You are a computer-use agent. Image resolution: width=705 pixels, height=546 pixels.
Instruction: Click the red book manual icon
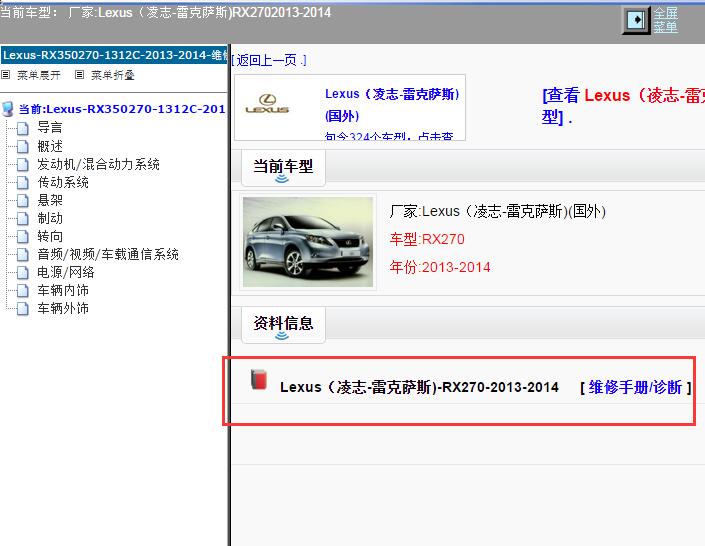(x=259, y=379)
